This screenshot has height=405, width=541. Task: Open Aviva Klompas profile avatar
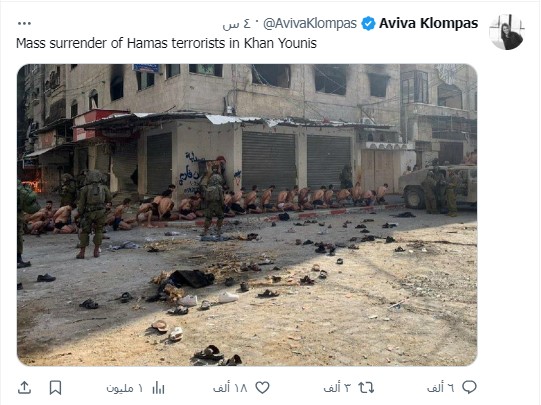tap(507, 32)
